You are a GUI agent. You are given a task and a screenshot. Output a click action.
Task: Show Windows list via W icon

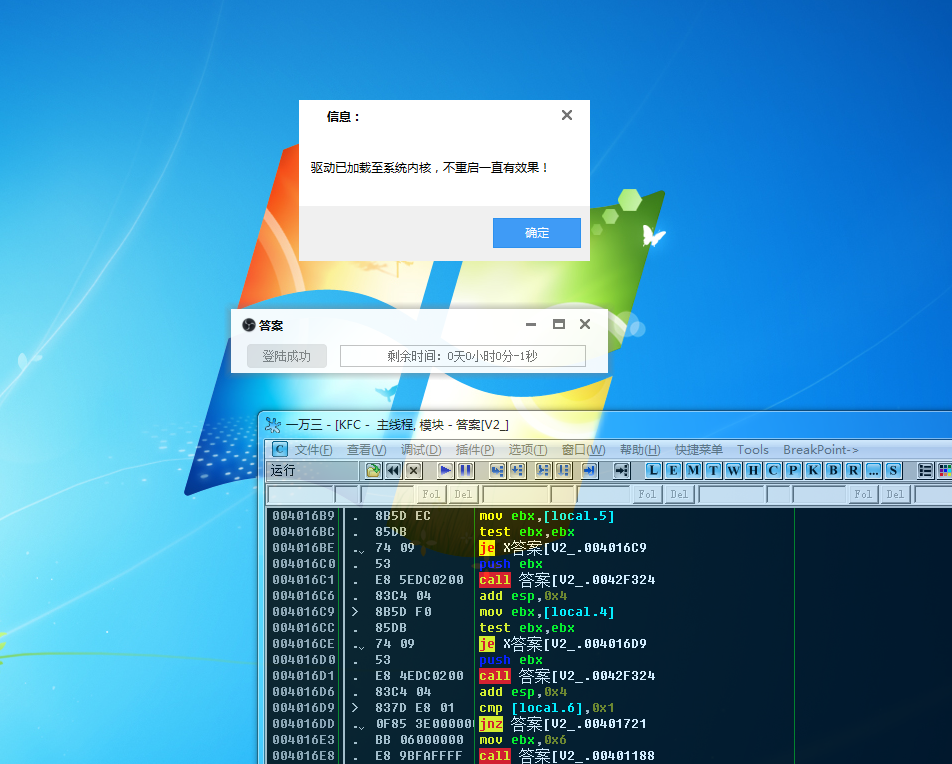click(x=733, y=470)
